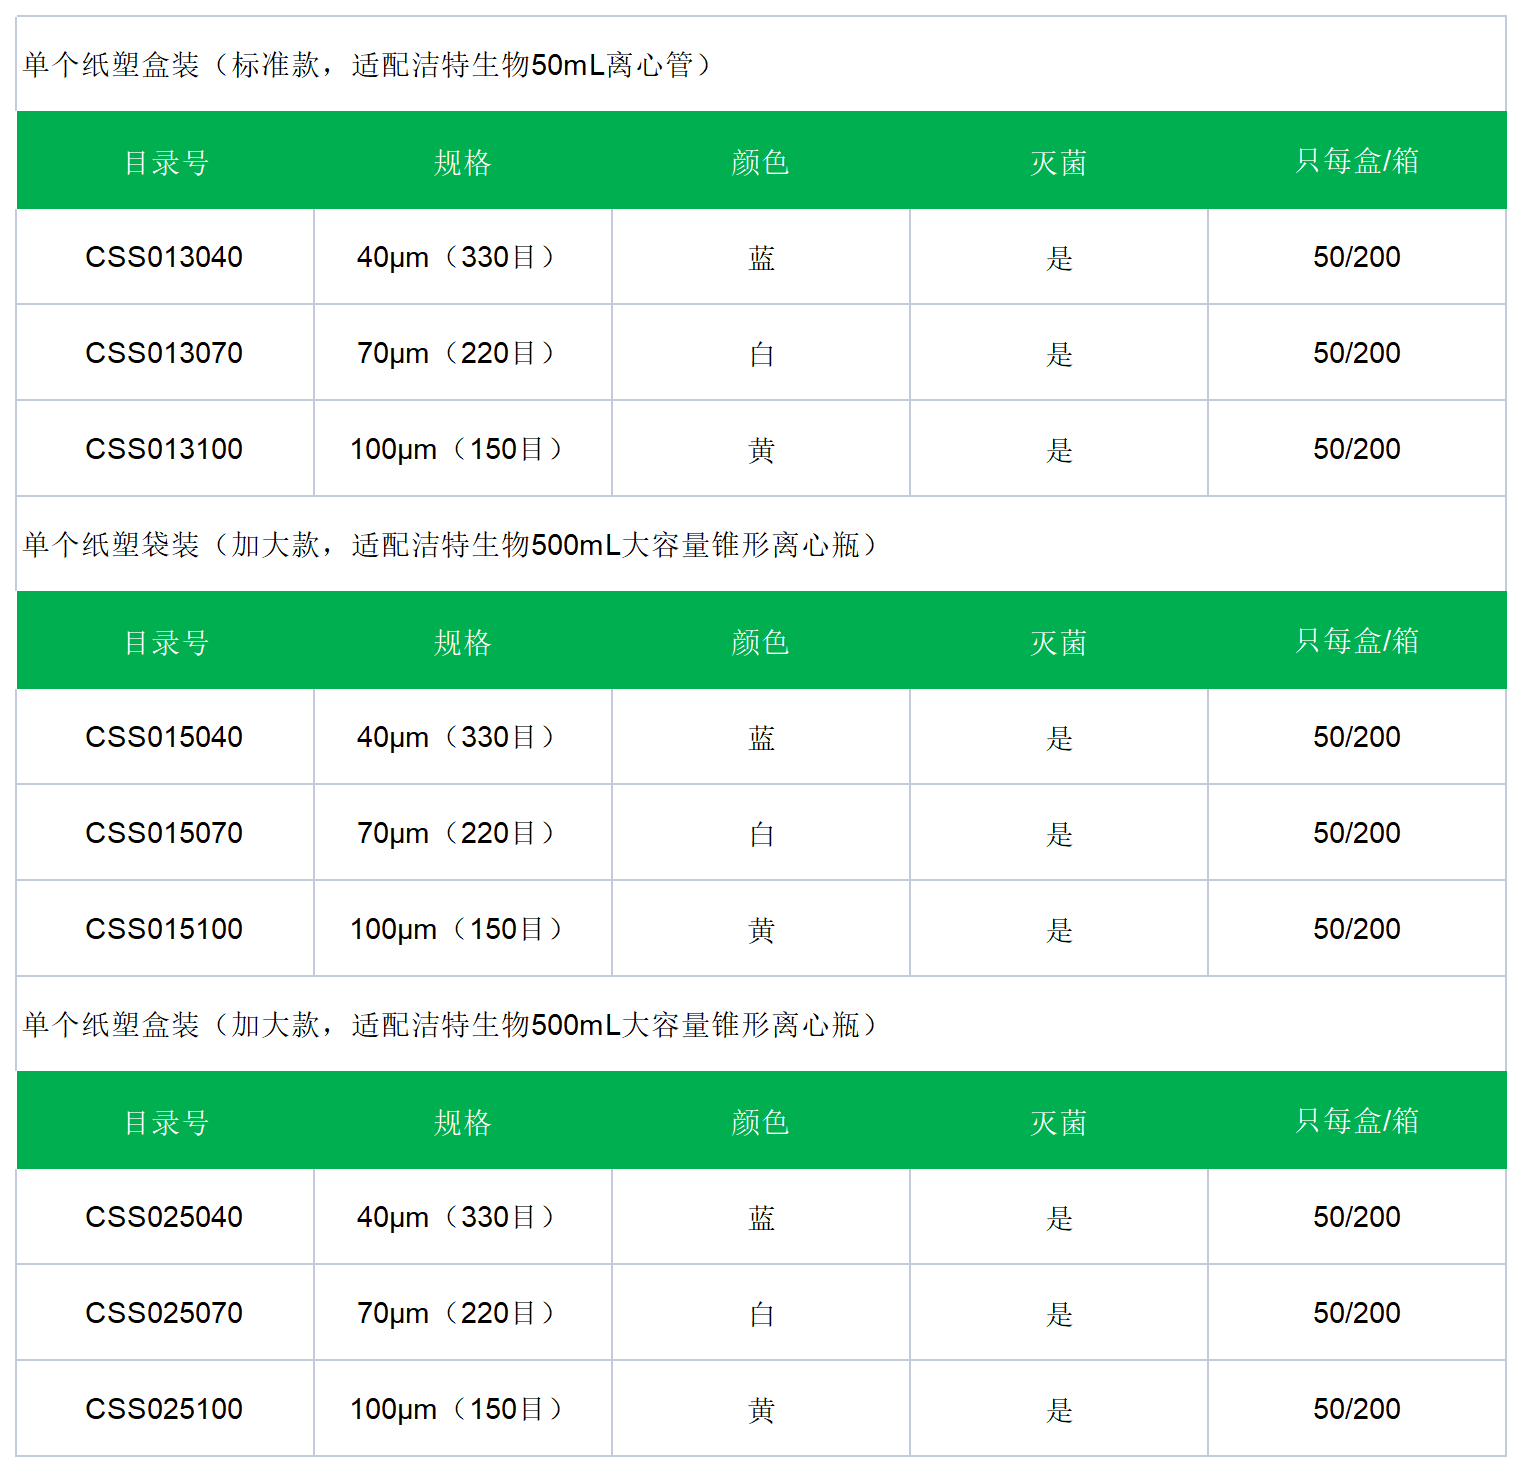Click sterile value 是 in the CSS013040 row

coord(1059,258)
